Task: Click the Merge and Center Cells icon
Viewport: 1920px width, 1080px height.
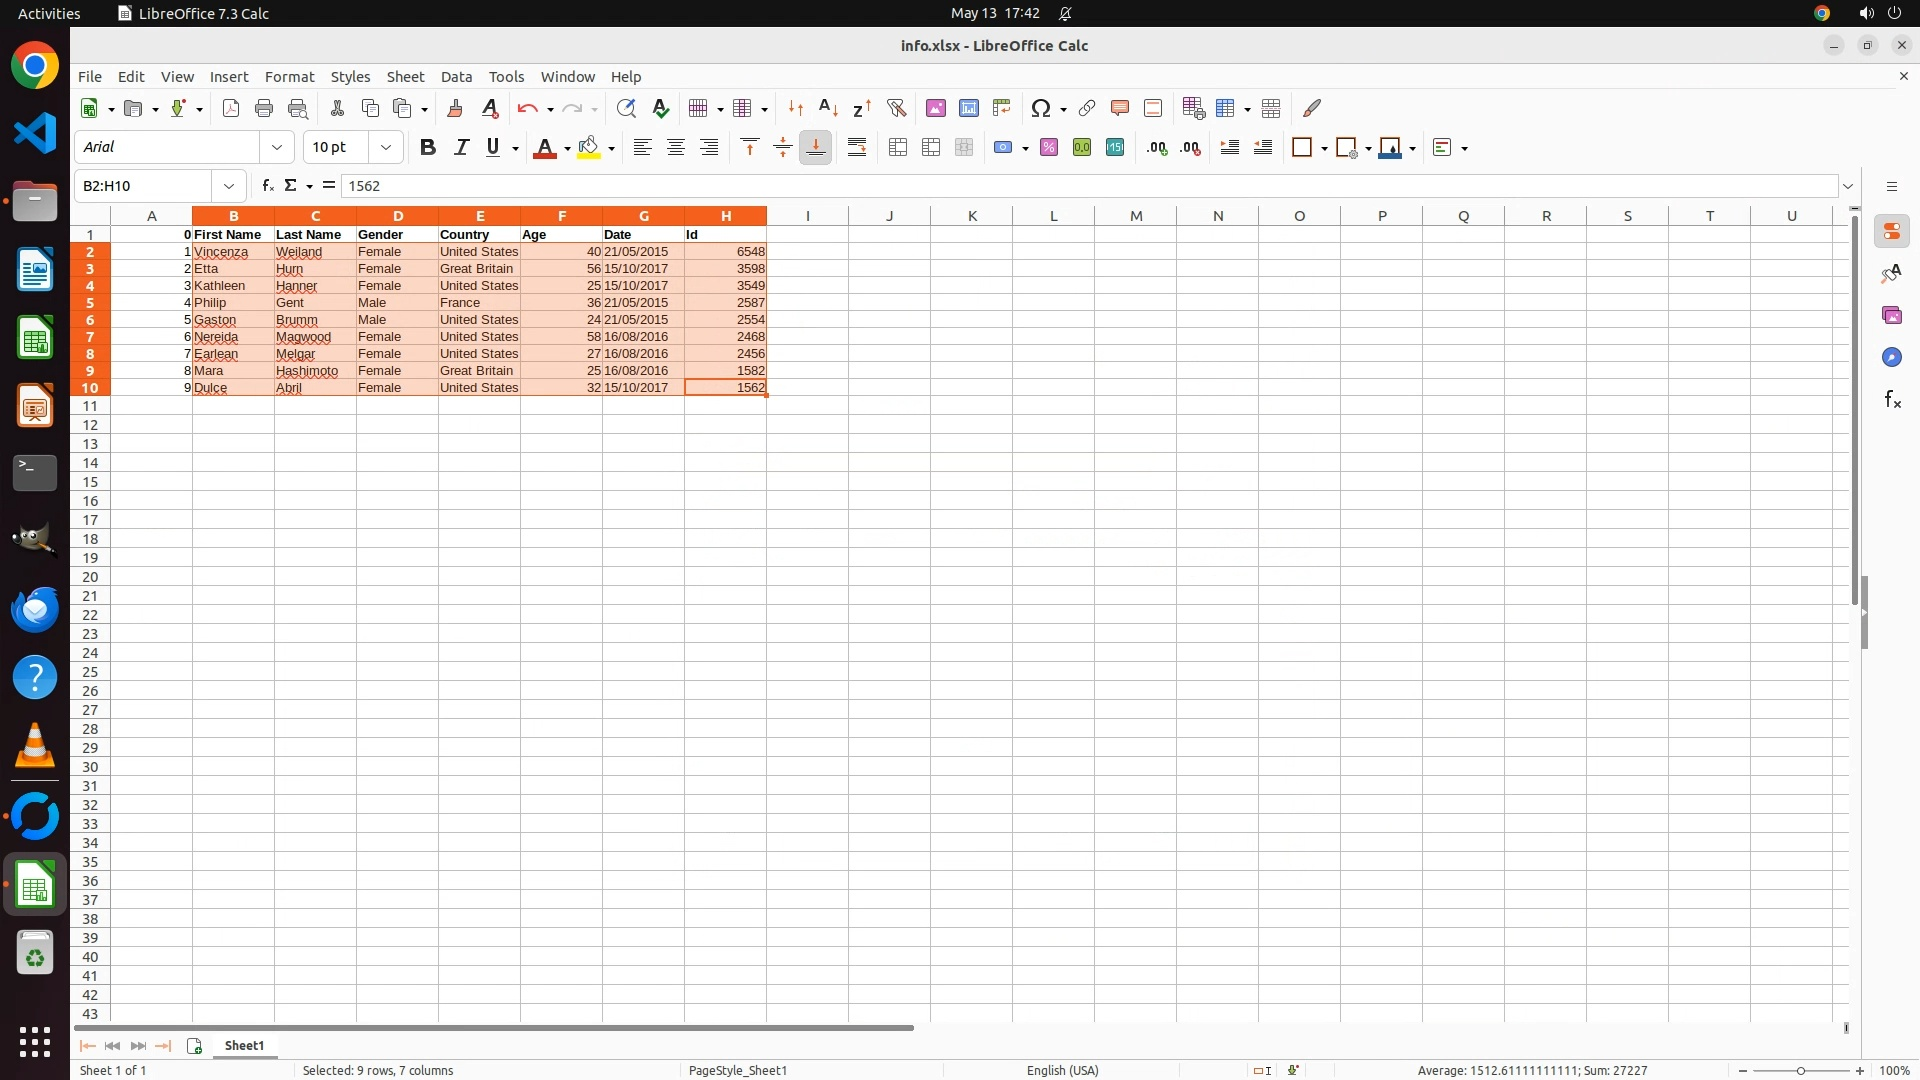Action: (898, 148)
